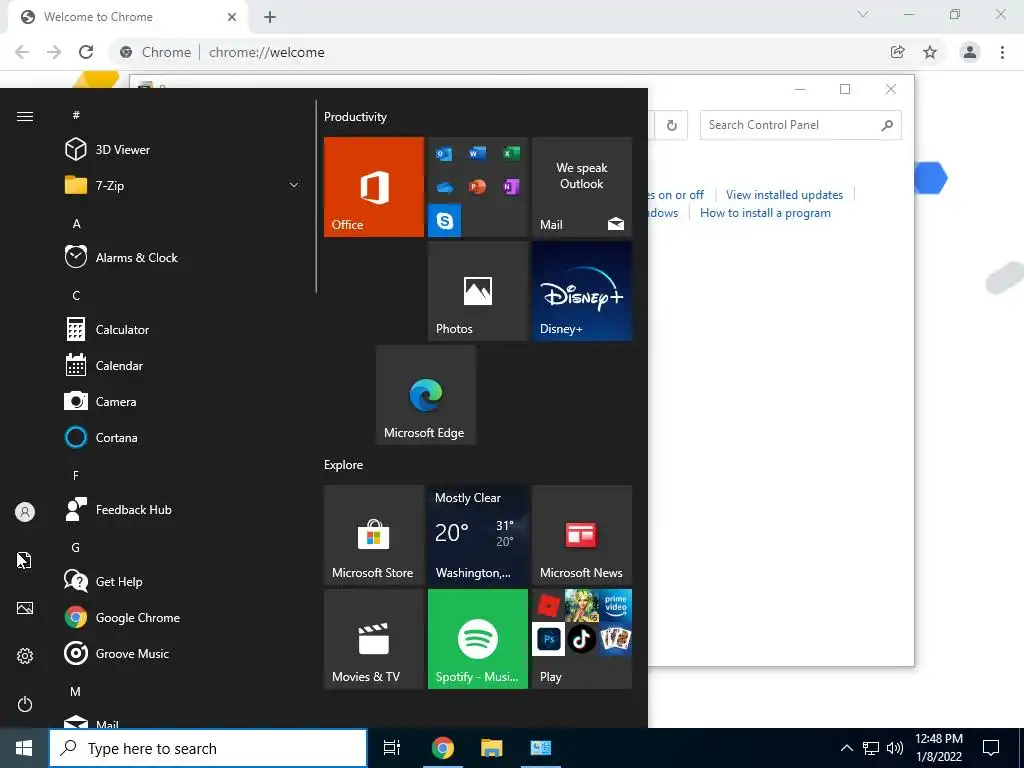Open the Mail tile
This screenshot has width=1024, height=768.
(582, 187)
